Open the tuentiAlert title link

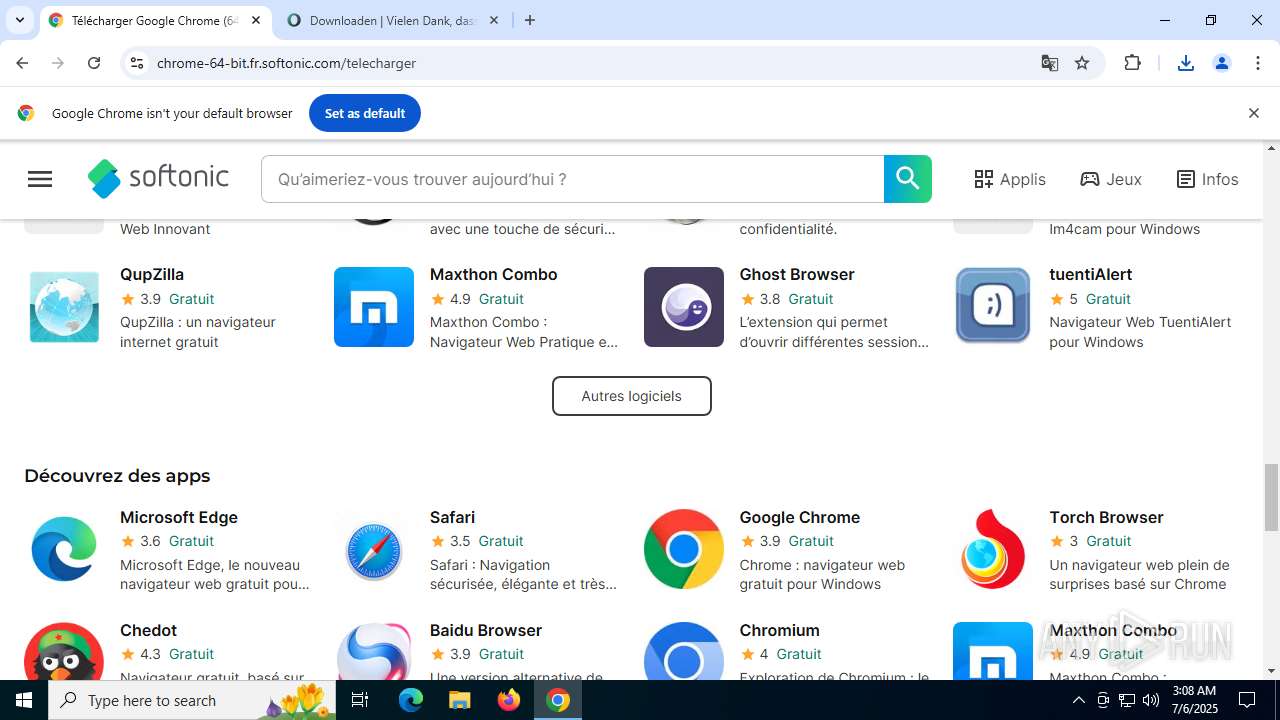pos(1091,274)
